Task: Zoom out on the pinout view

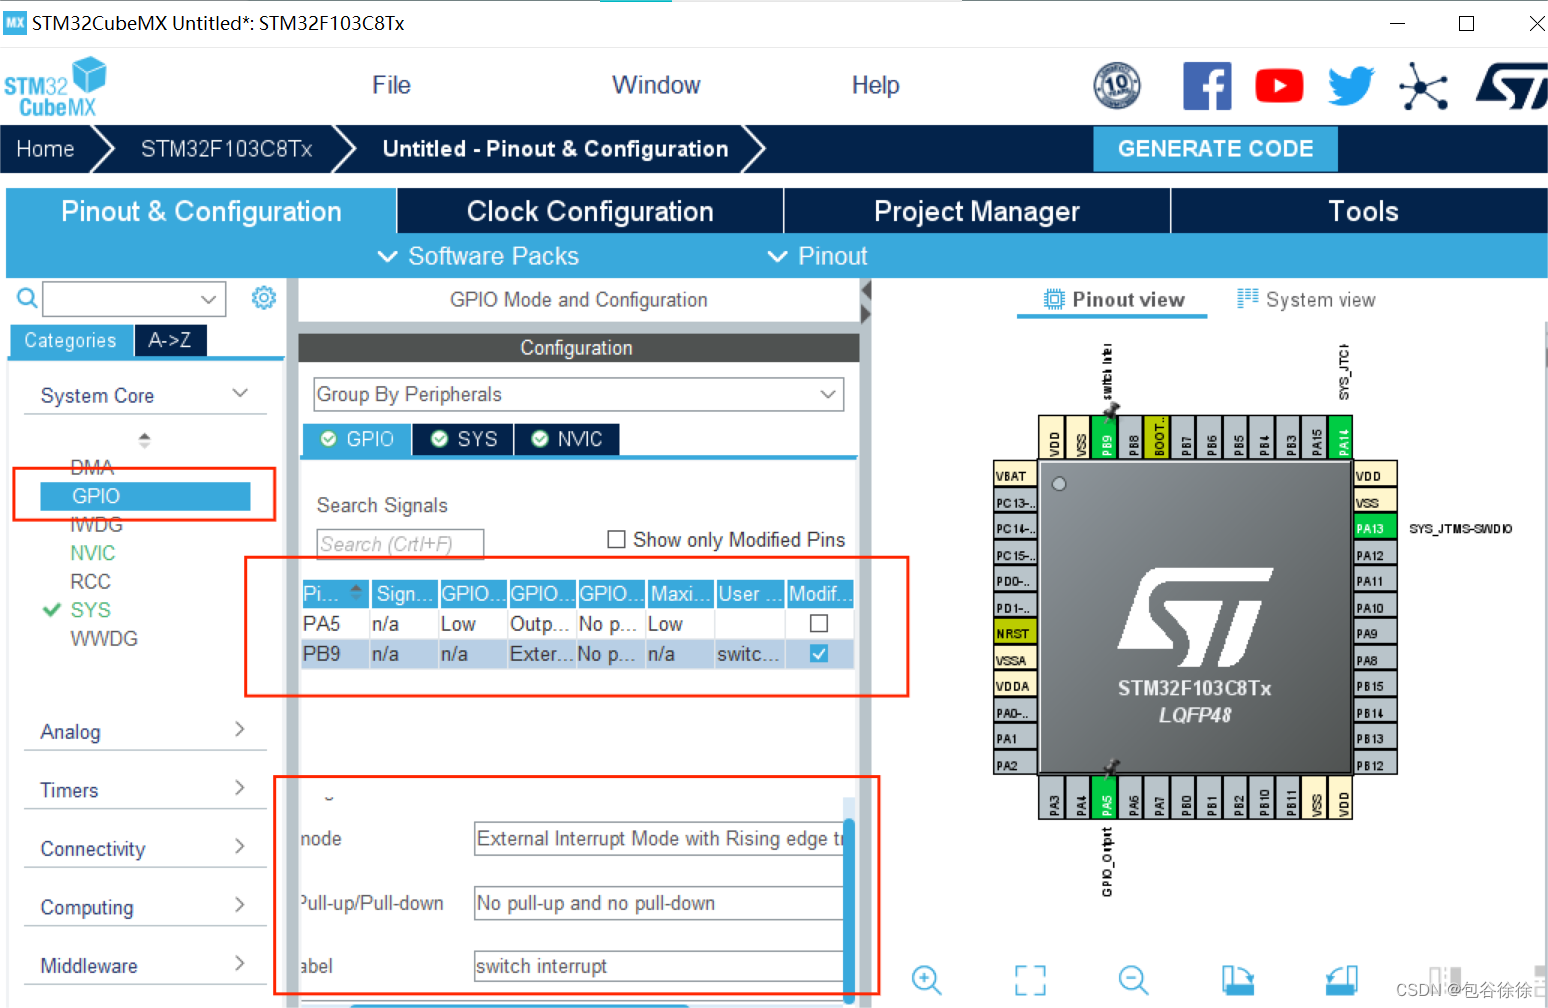Action: pyautogui.click(x=1133, y=980)
